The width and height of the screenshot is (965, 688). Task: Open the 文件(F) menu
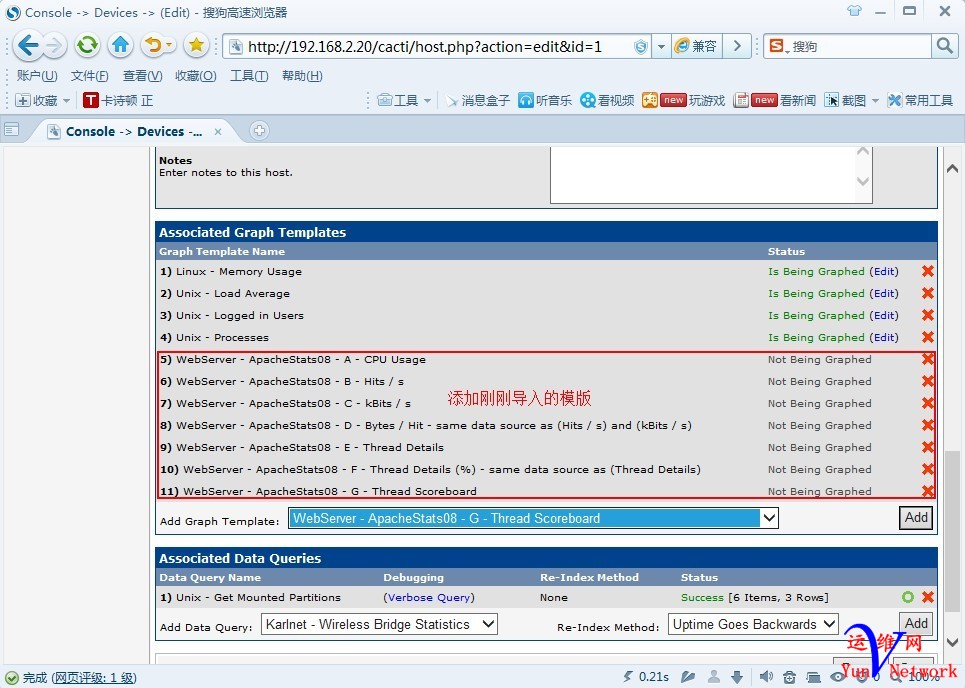[x=89, y=76]
